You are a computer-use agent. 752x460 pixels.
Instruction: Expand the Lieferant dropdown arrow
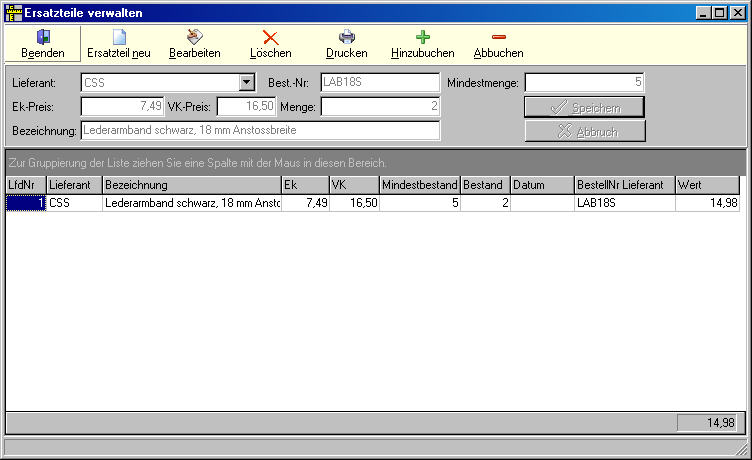click(x=246, y=83)
